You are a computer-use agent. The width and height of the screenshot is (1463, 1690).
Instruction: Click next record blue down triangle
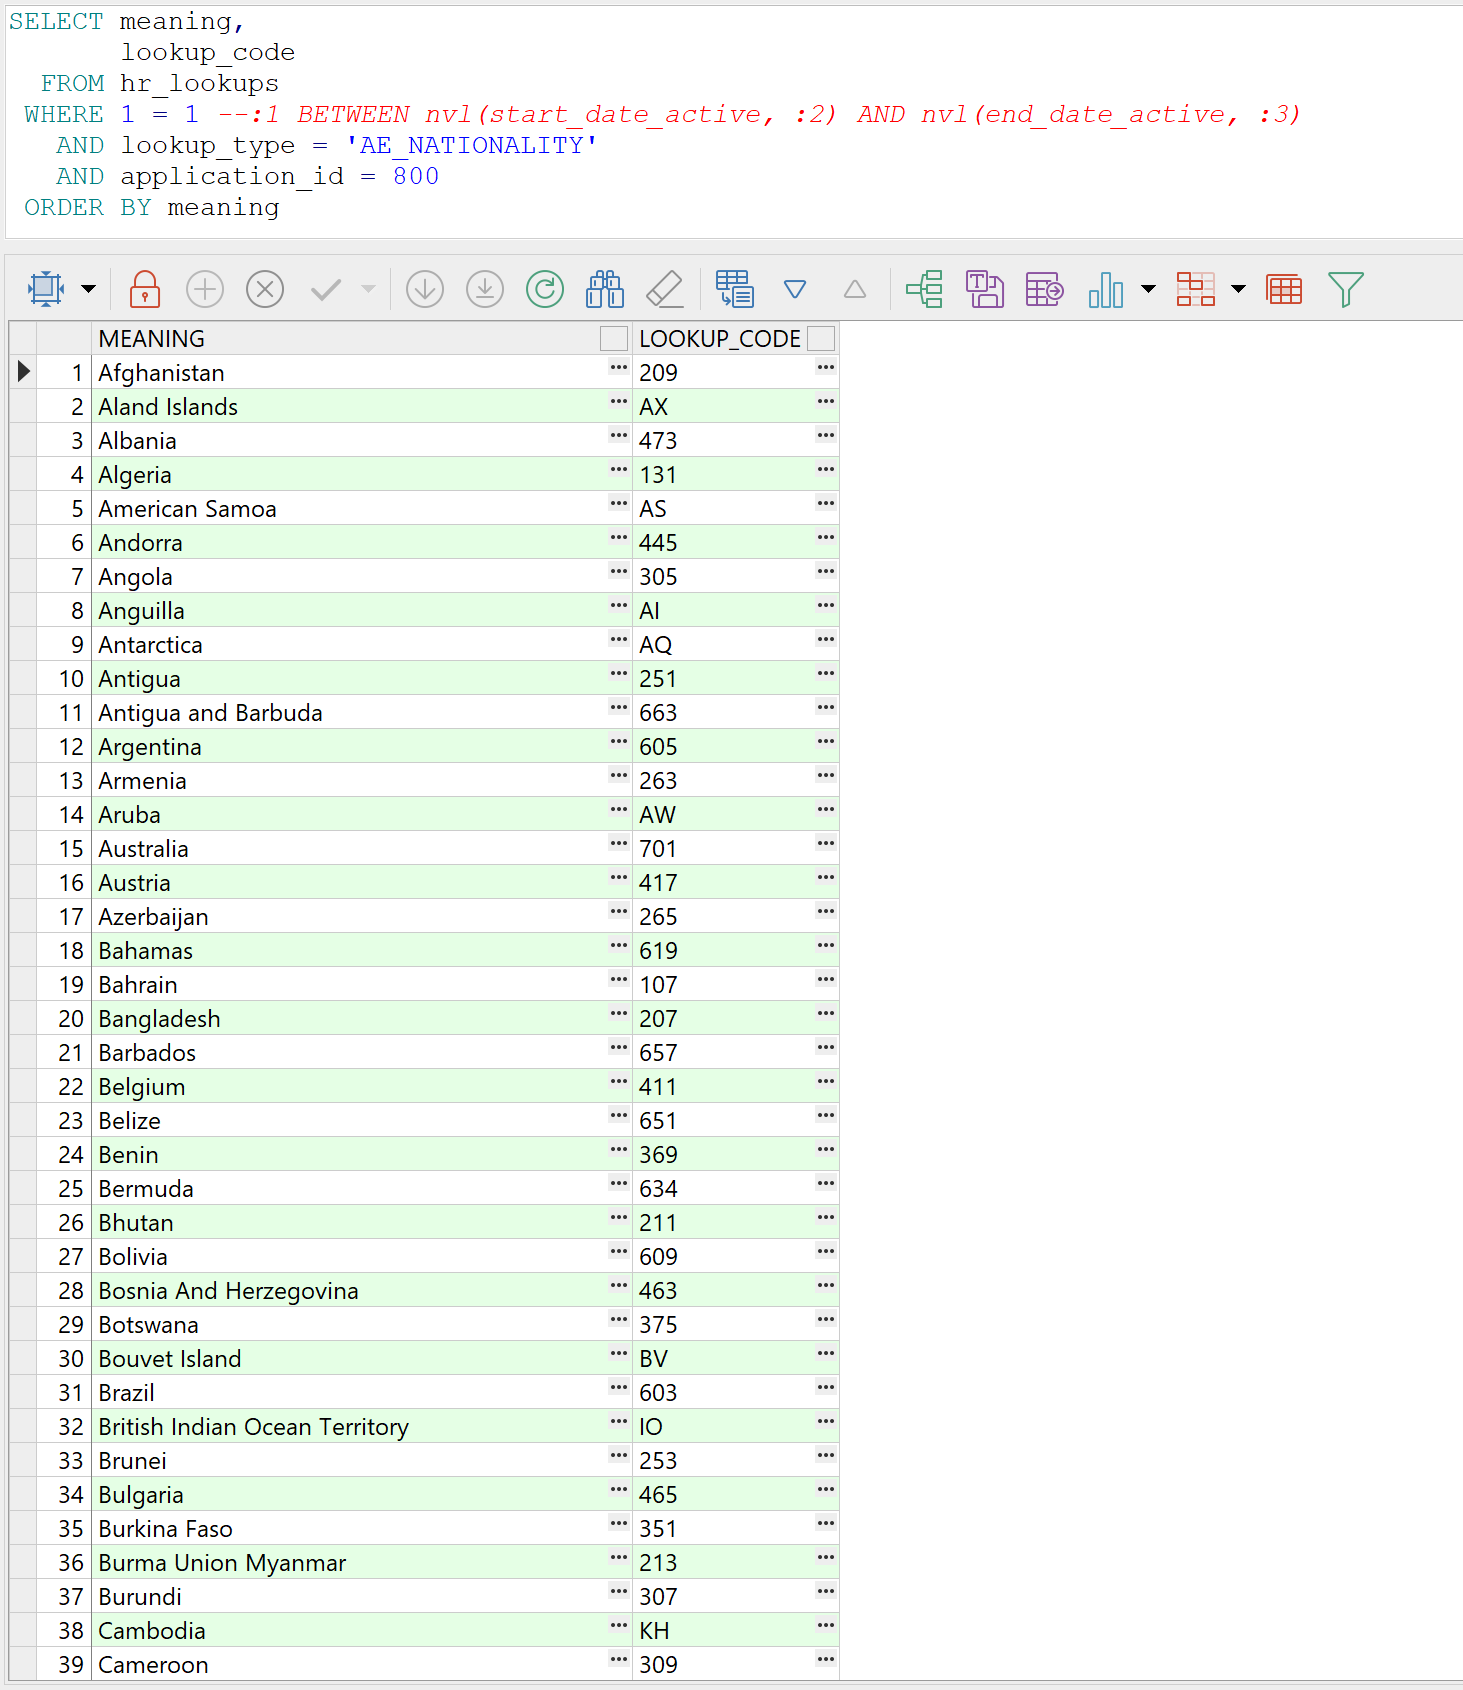point(795,290)
